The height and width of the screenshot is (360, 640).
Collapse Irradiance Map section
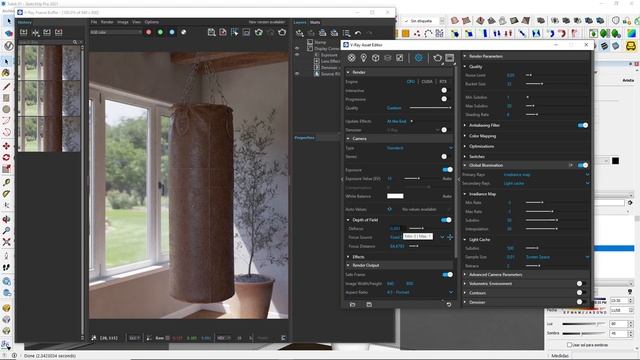465,194
